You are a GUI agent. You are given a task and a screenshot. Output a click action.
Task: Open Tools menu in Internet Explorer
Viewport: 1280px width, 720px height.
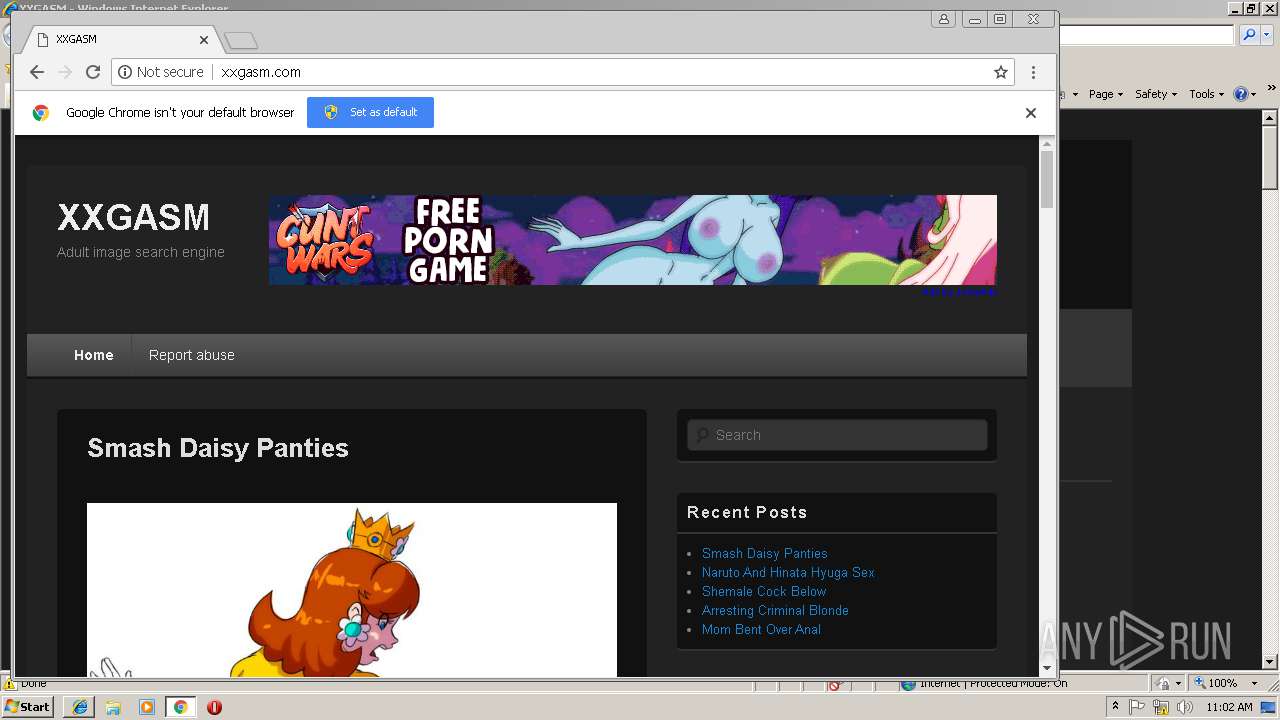pyautogui.click(x=1206, y=94)
